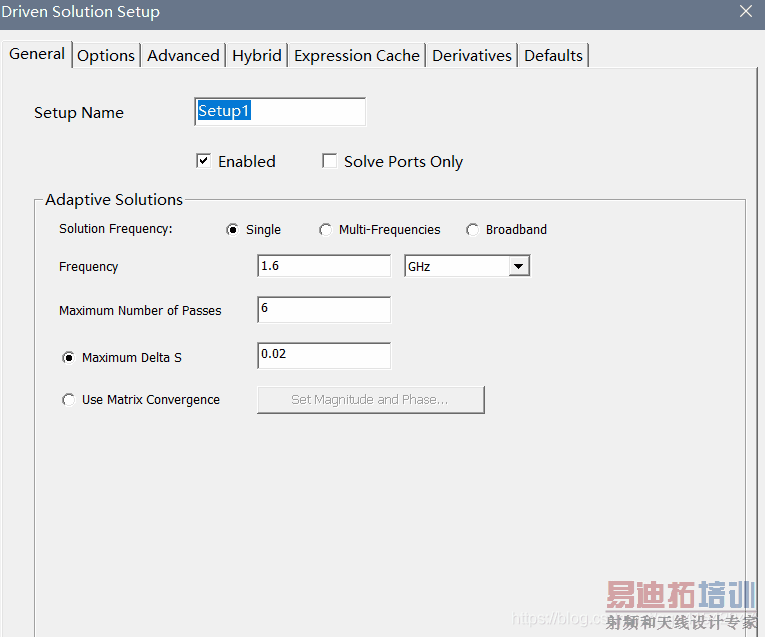Expand the GHz frequency unit dropdown
Screen dimensions: 765x637
click(x=518, y=267)
